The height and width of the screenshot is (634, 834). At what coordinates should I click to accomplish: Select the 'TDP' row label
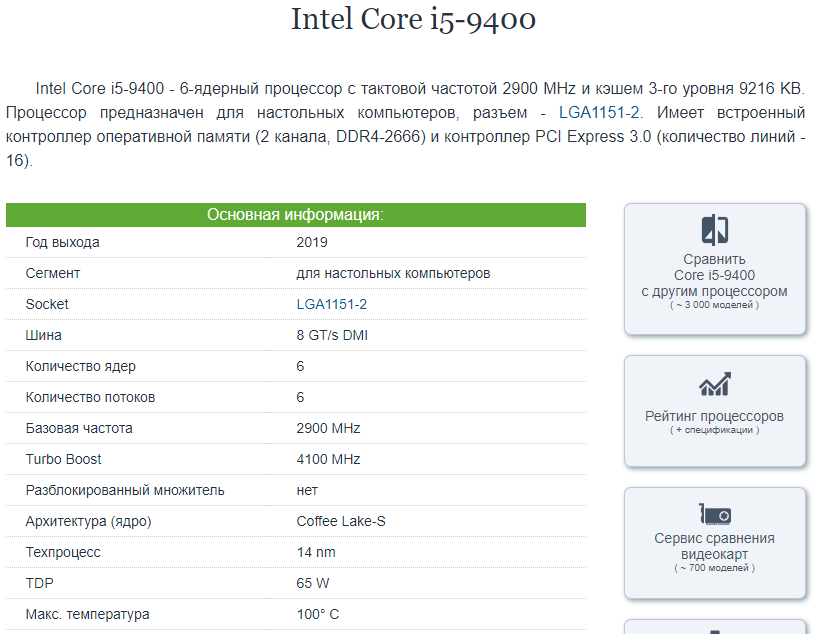click(x=39, y=583)
